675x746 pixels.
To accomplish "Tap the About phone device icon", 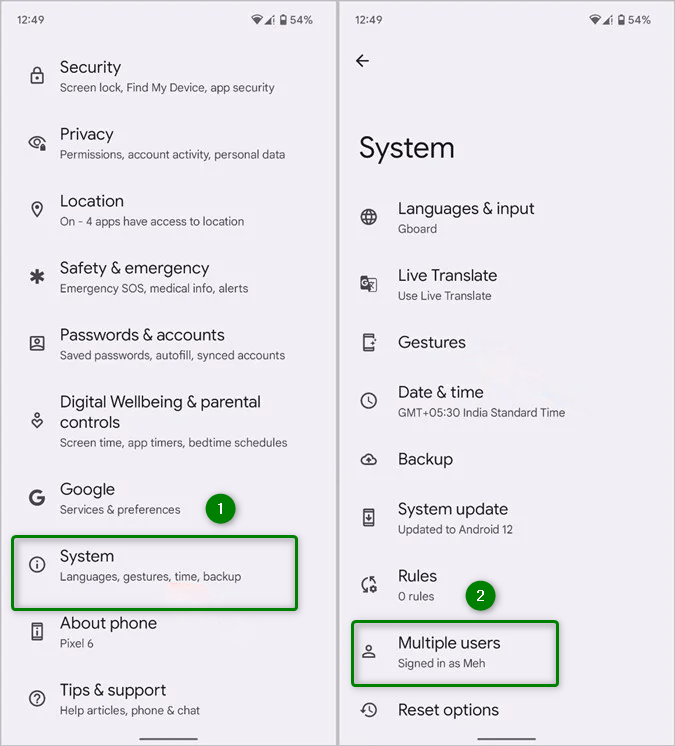I will click(x=37, y=632).
